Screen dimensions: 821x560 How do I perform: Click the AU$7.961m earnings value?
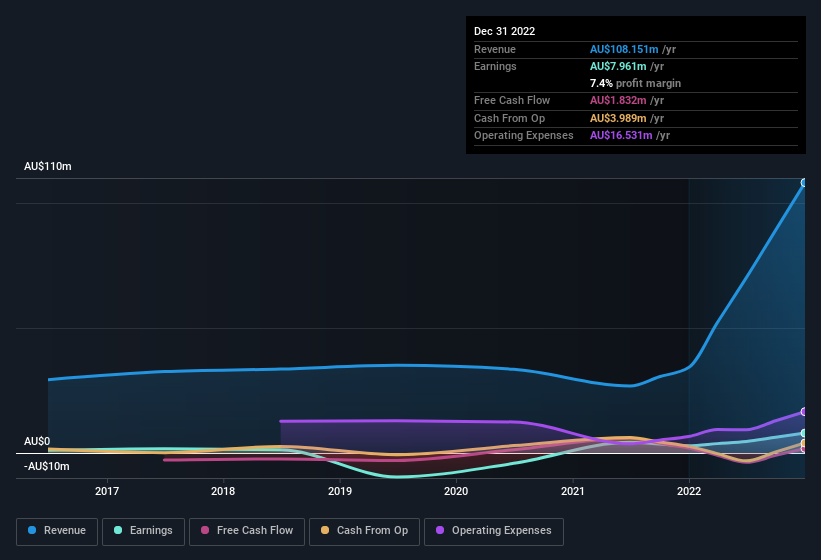click(618, 66)
